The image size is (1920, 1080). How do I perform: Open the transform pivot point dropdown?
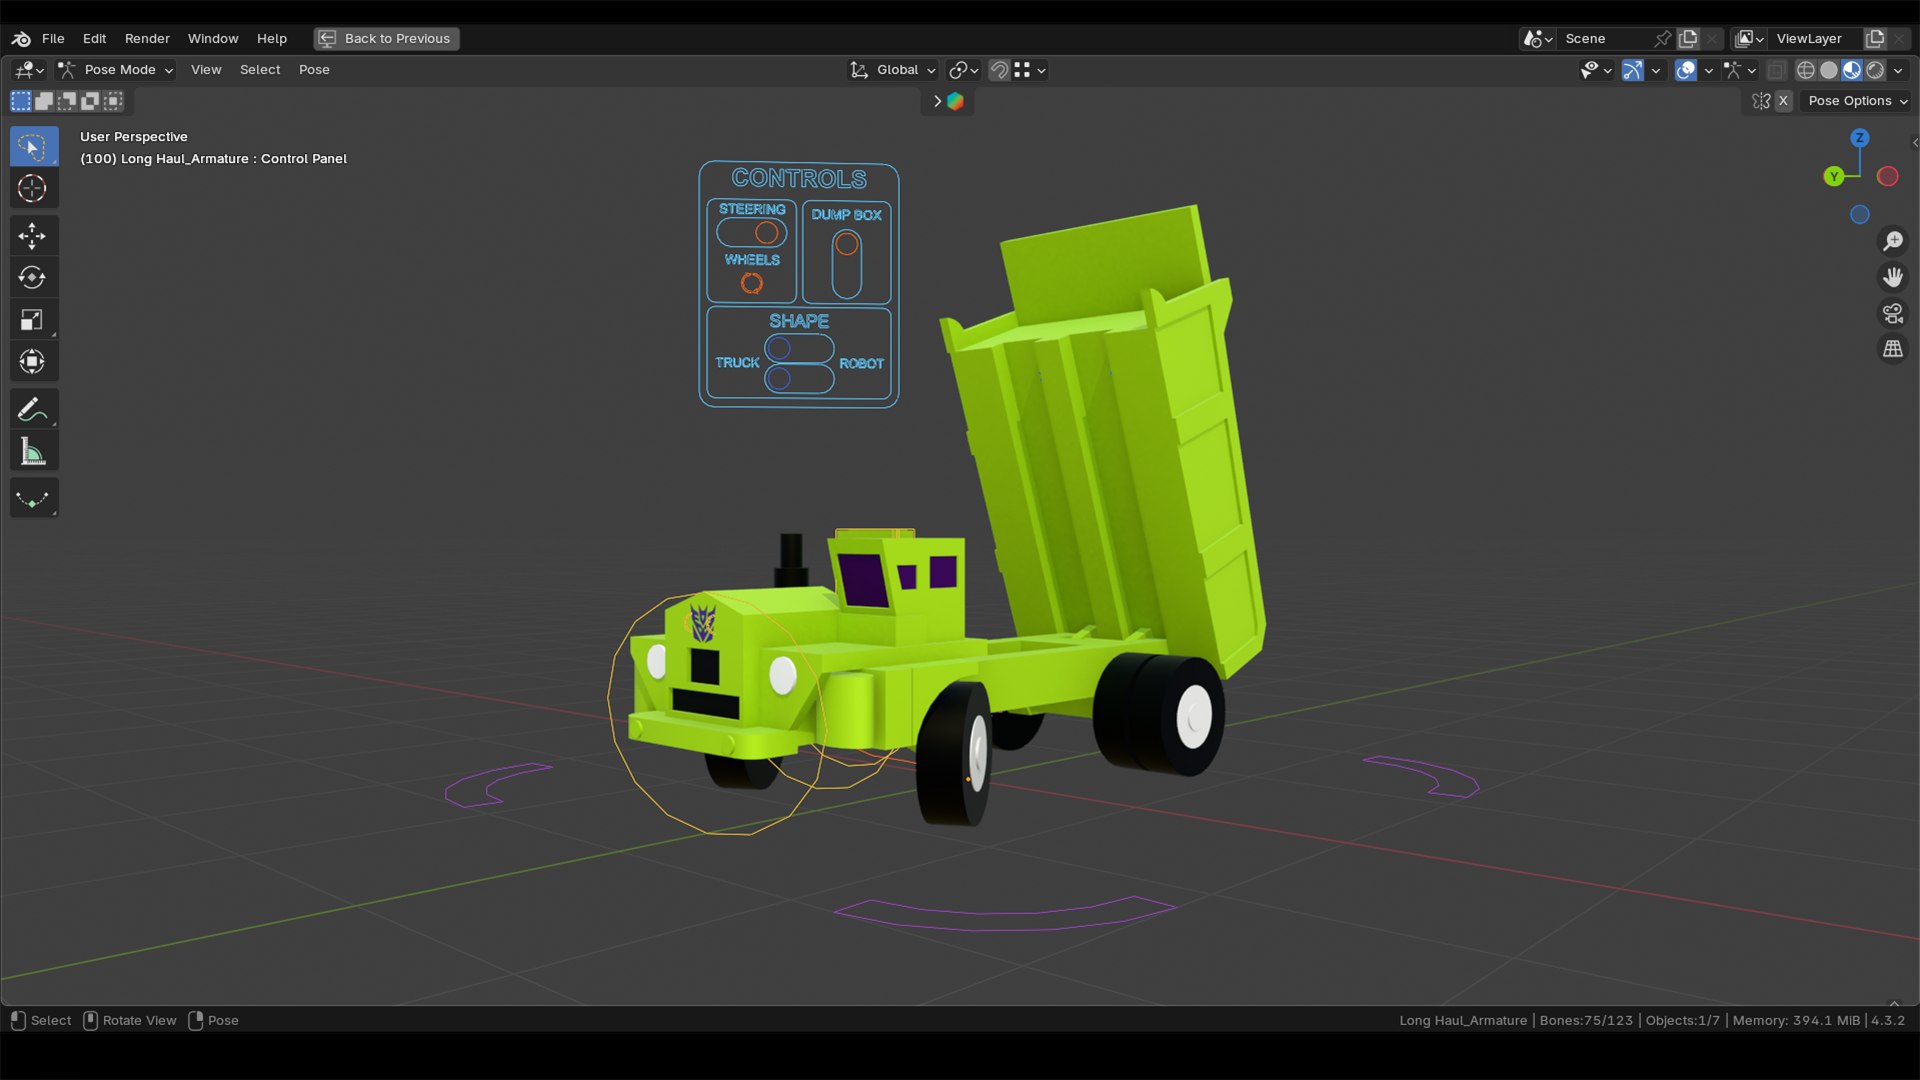(x=964, y=70)
